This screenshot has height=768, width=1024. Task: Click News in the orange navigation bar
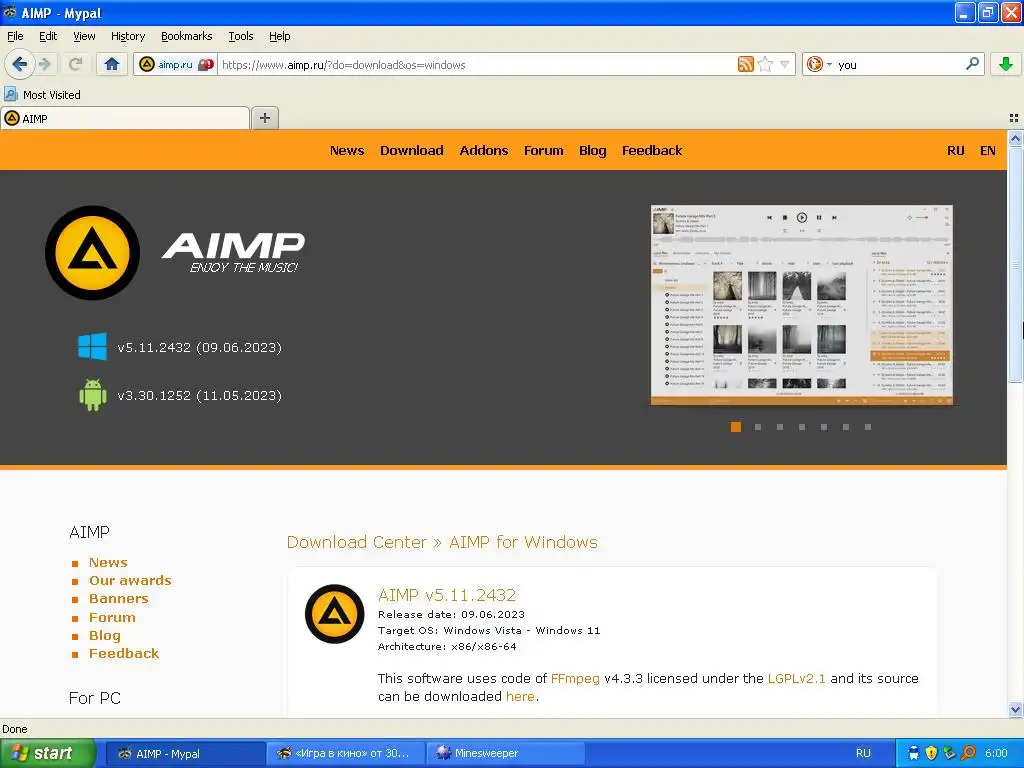347,150
